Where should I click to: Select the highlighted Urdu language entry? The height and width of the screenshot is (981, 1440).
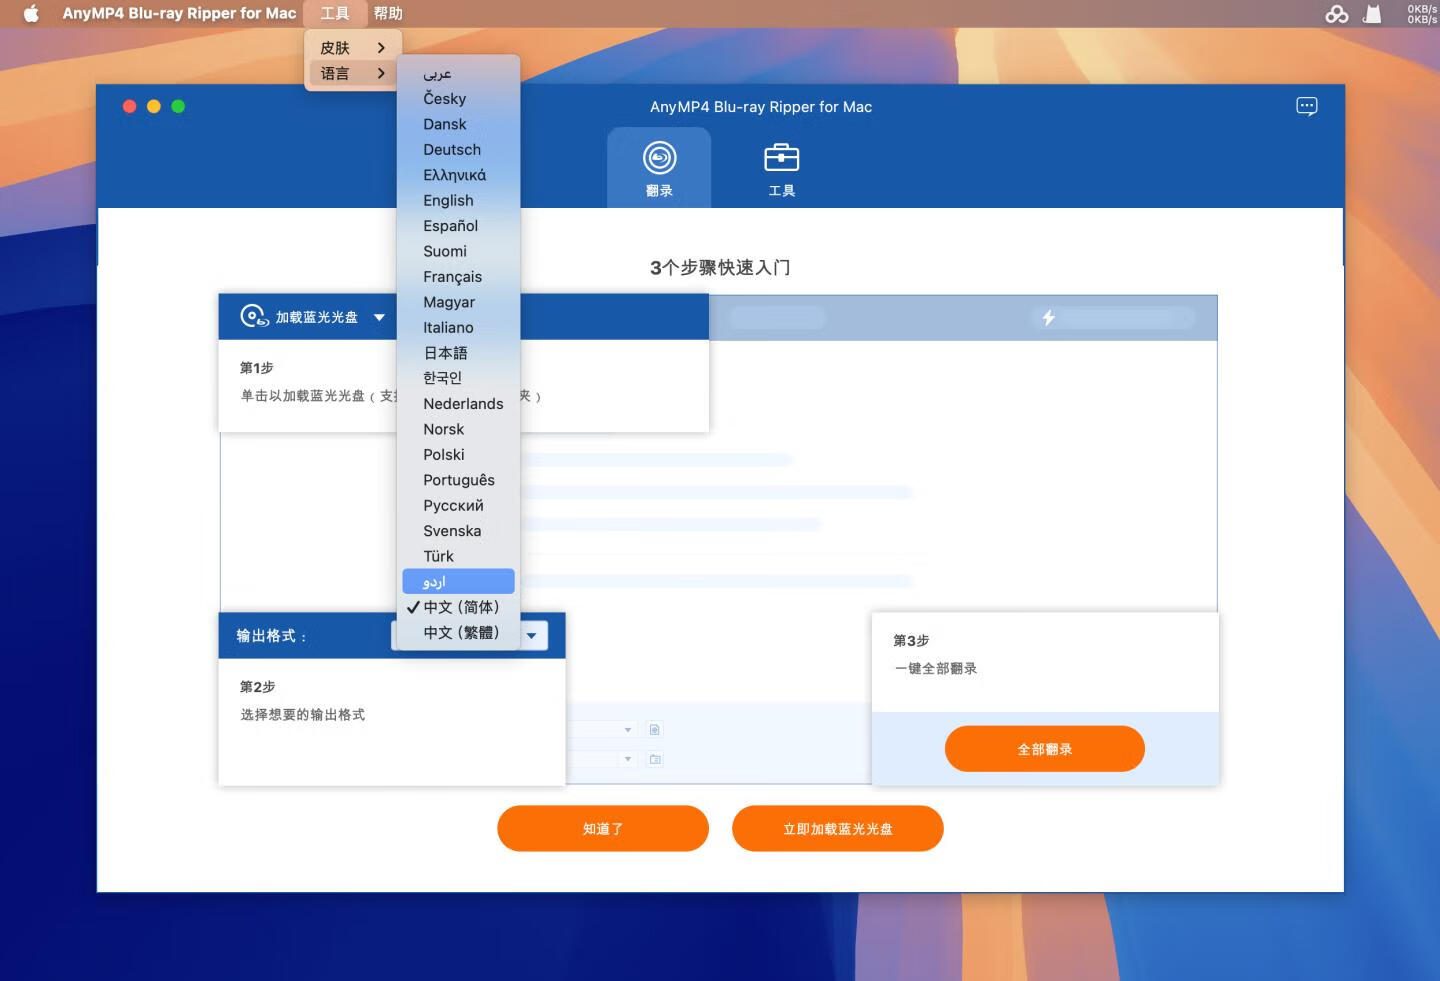[x=458, y=582]
